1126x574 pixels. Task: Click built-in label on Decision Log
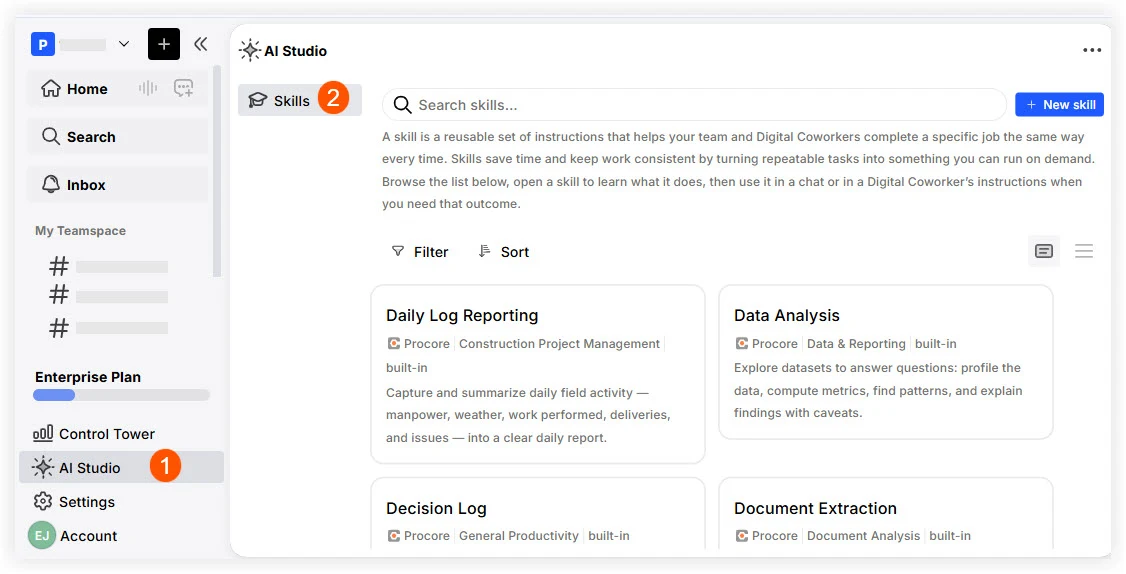click(x=609, y=536)
